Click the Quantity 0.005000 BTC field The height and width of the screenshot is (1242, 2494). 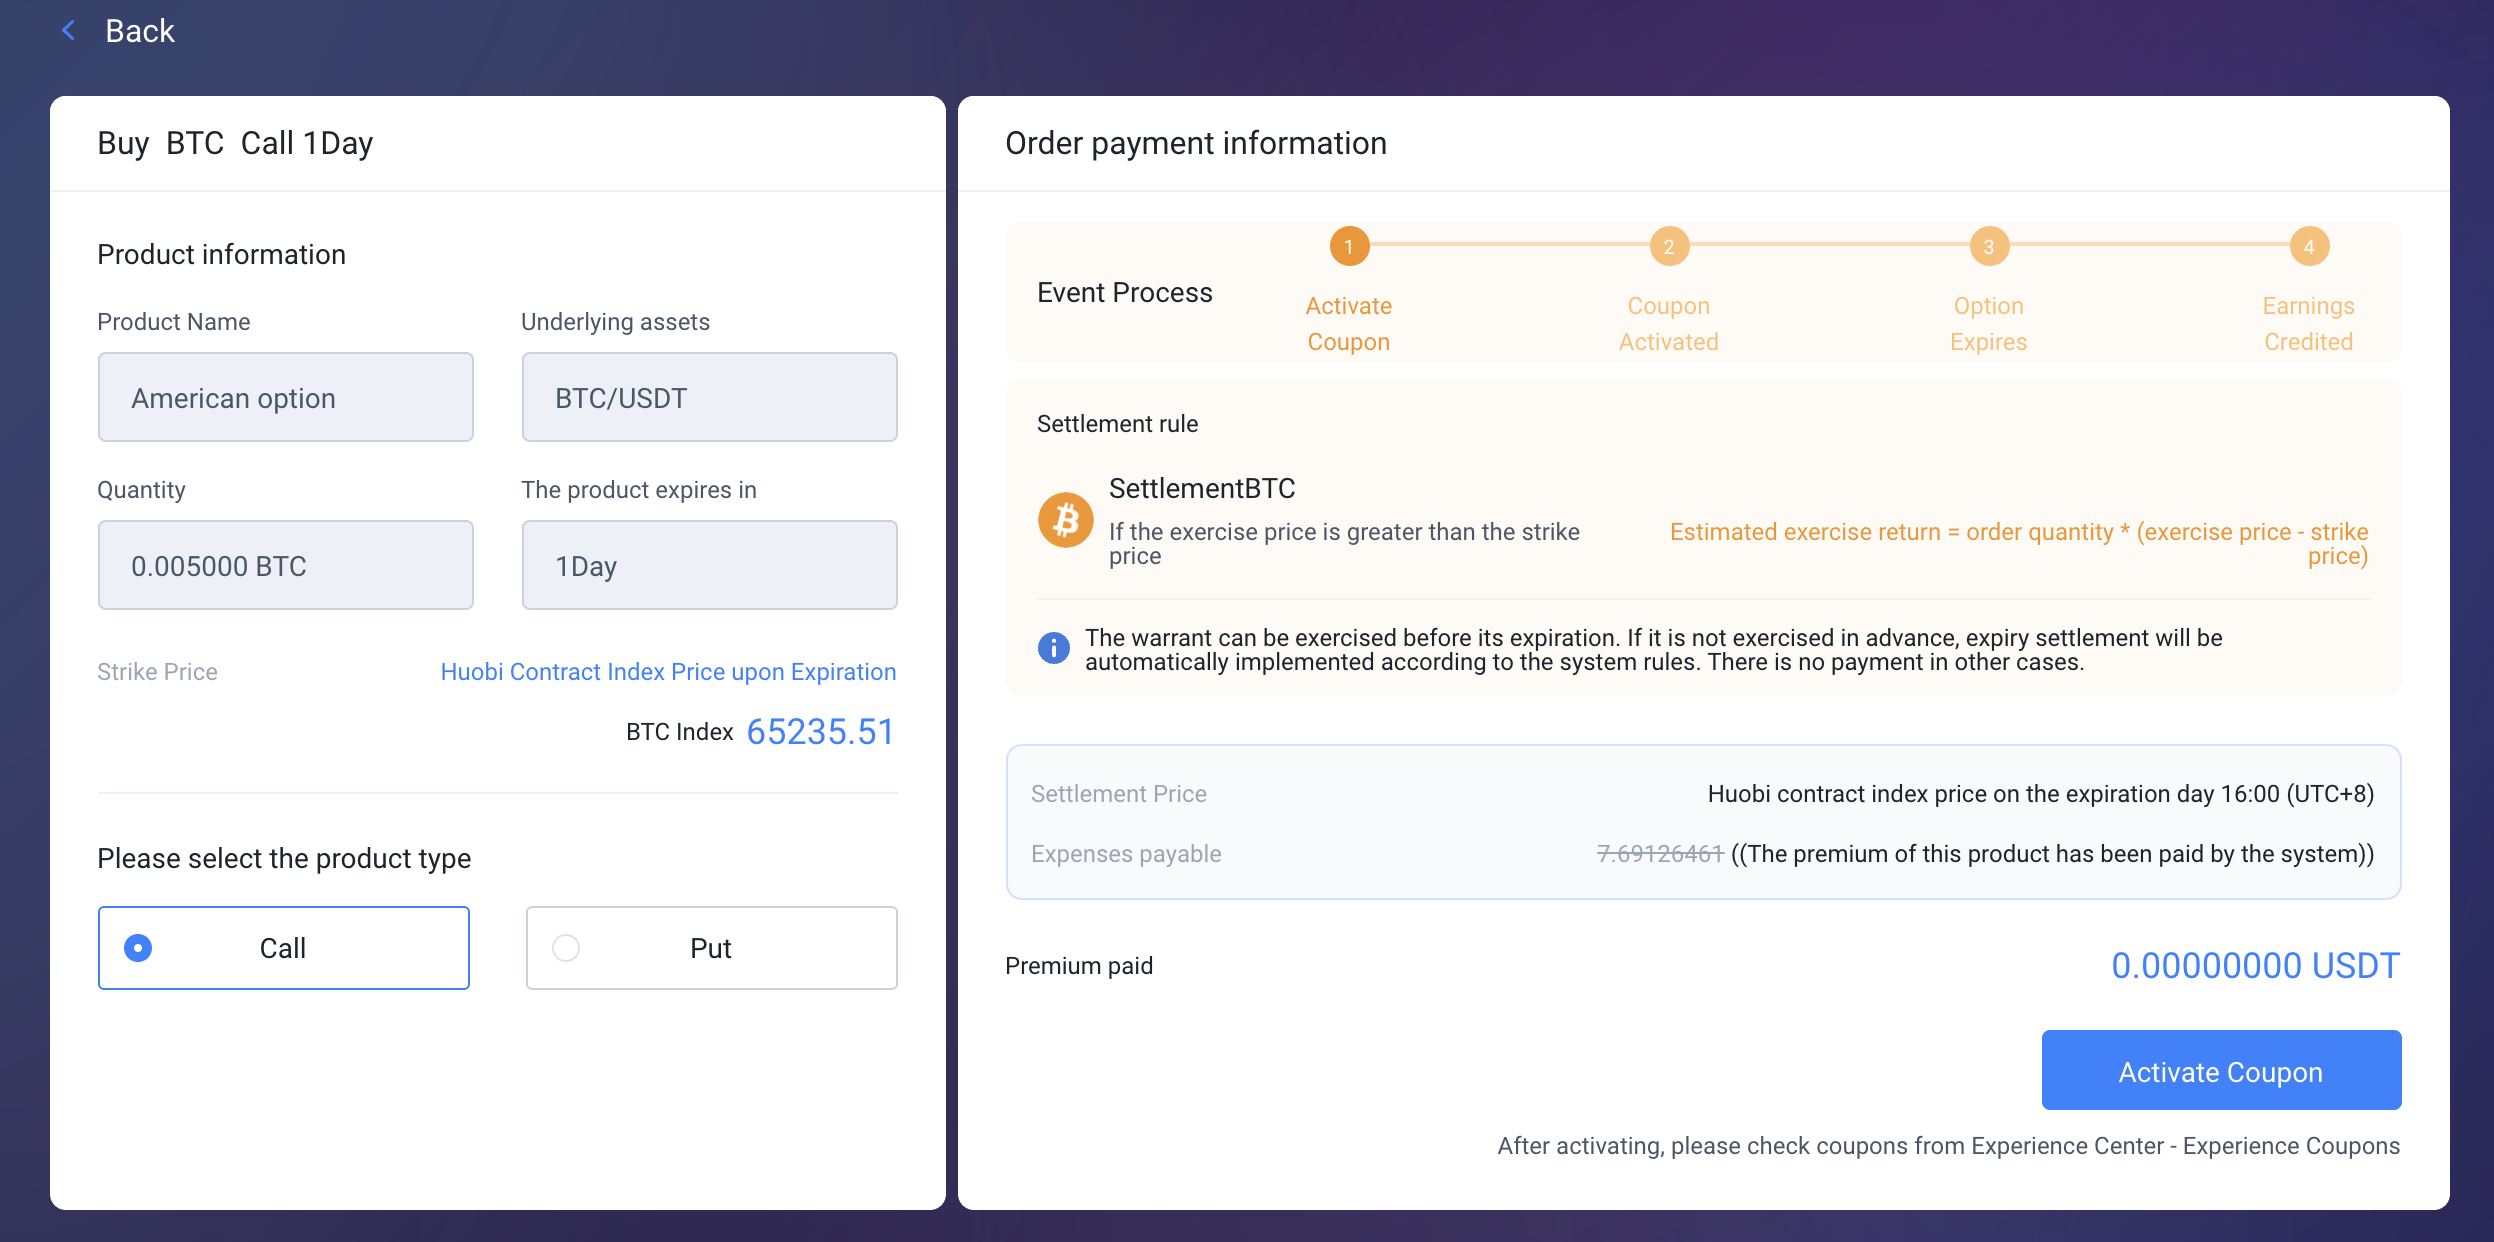285,565
